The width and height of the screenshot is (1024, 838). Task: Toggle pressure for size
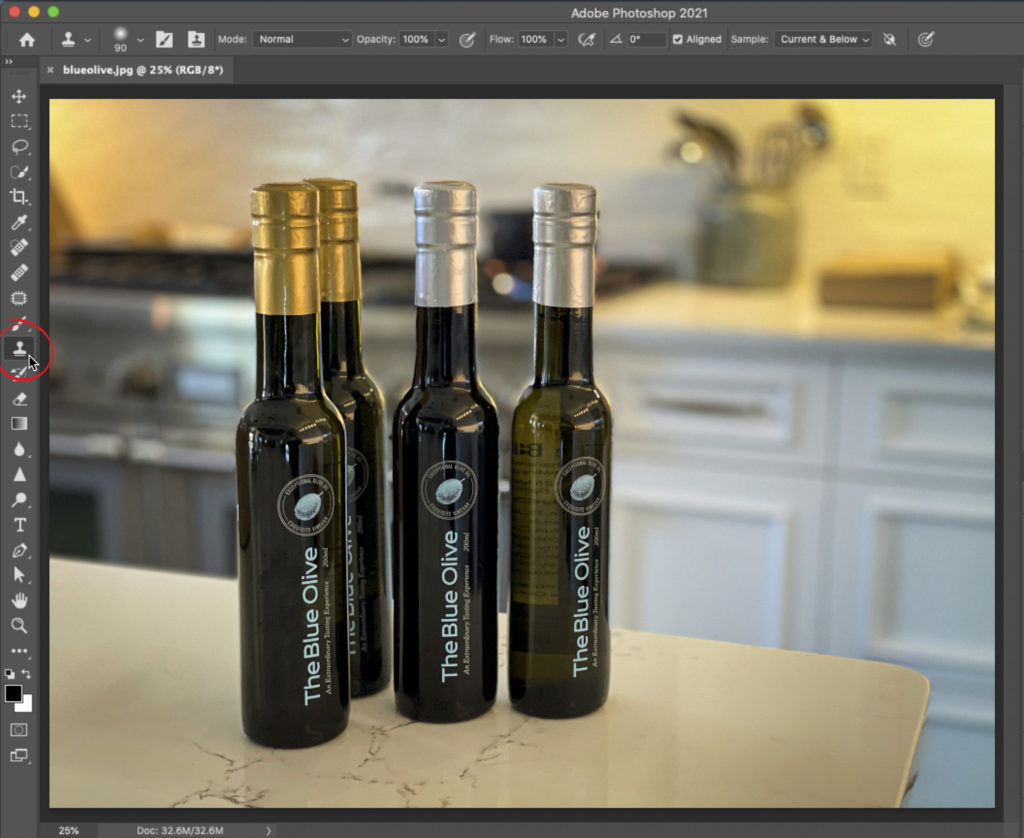[925, 40]
